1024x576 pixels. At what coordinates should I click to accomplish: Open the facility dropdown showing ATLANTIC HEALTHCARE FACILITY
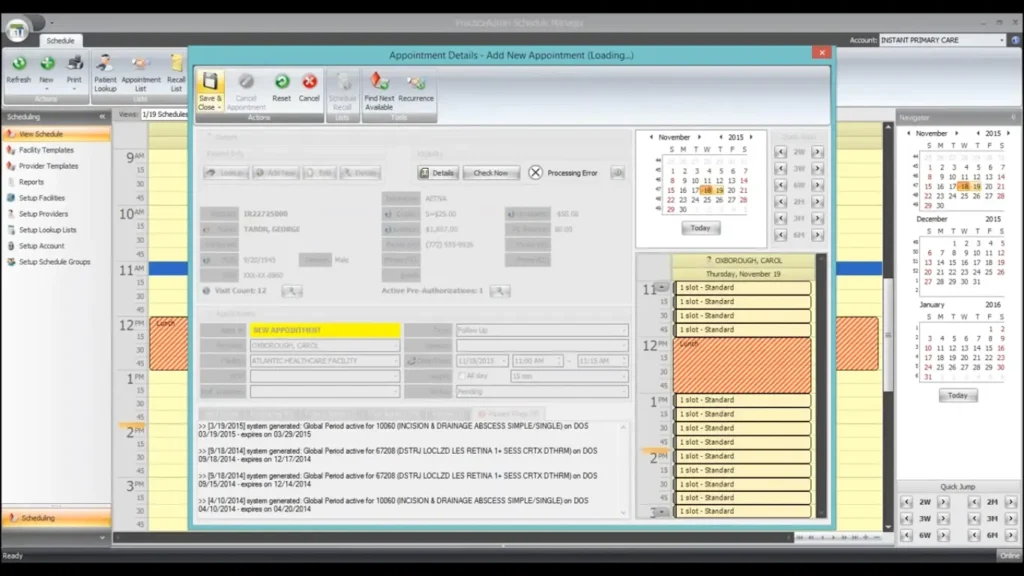(x=394, y=360)
